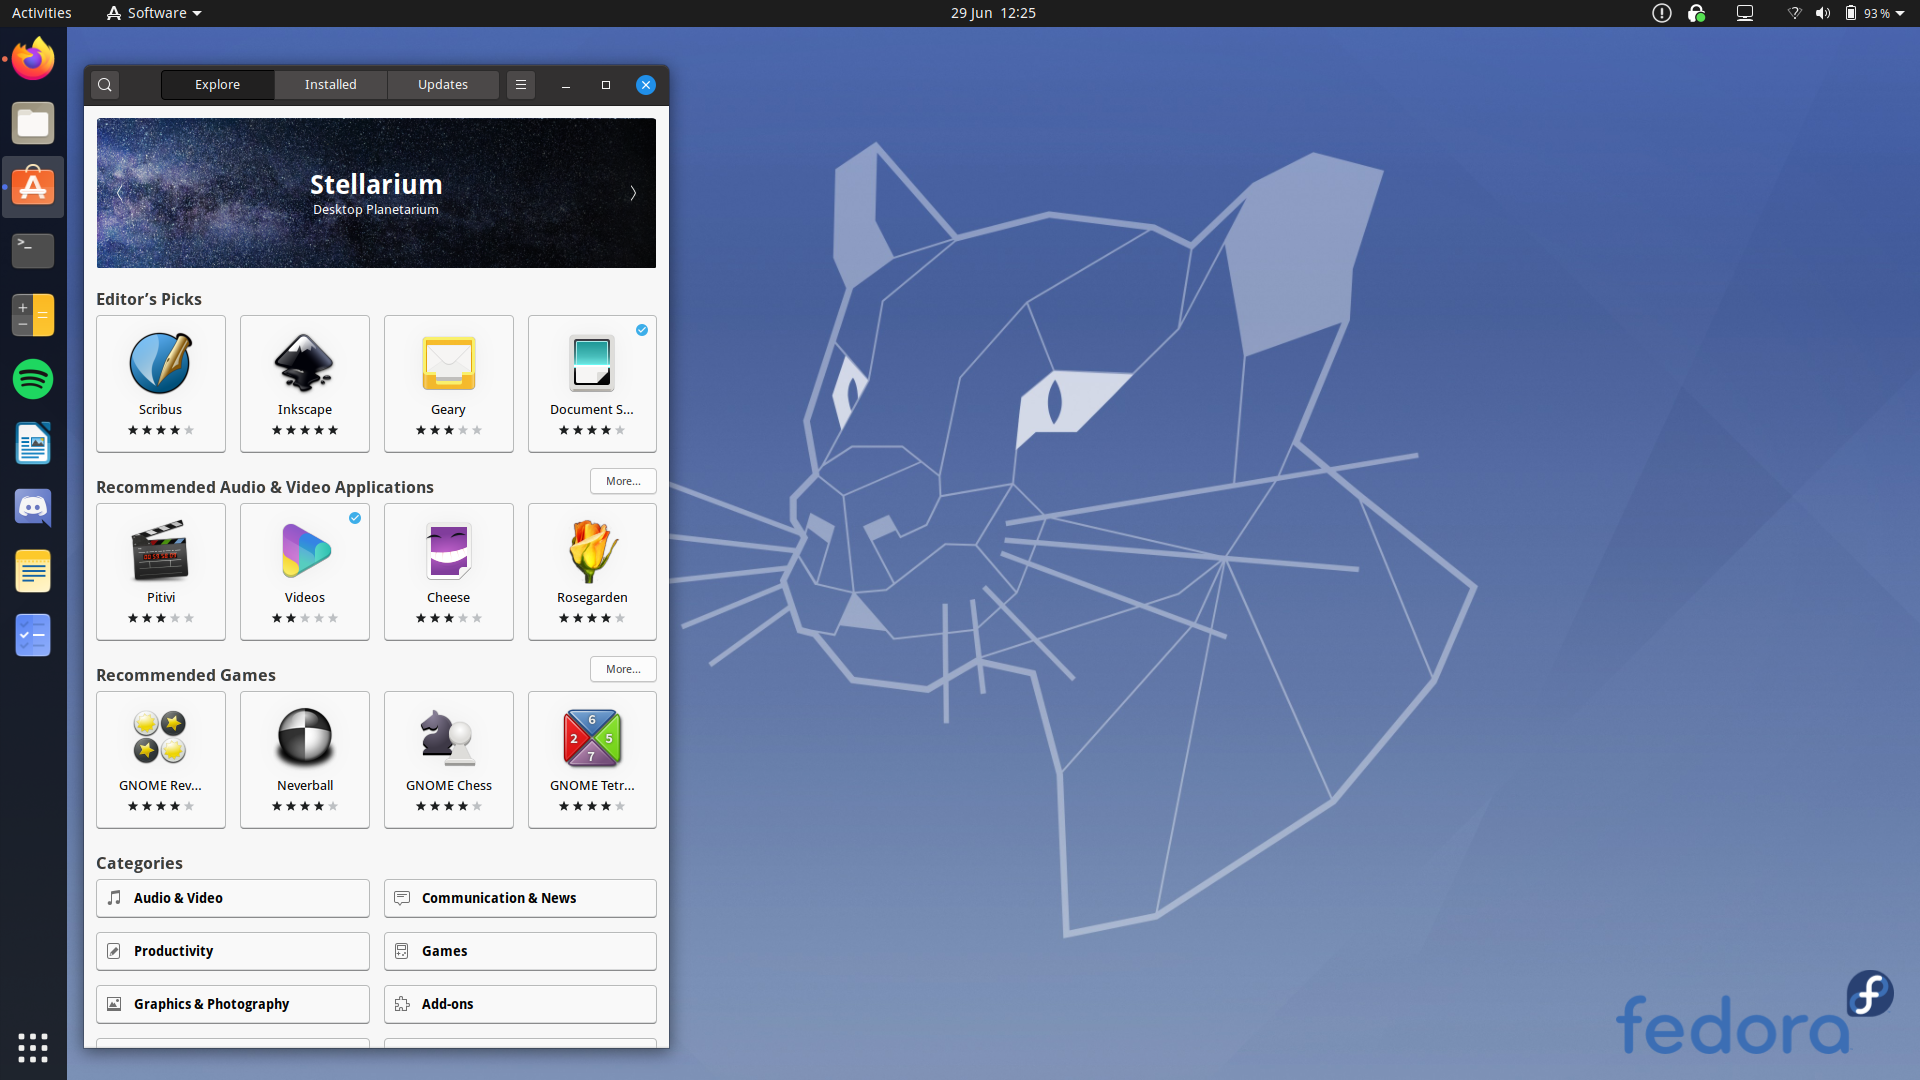Open the Cheese webcam app page
This screenshot has height=1080, width=1920.
tap(448, 571)
